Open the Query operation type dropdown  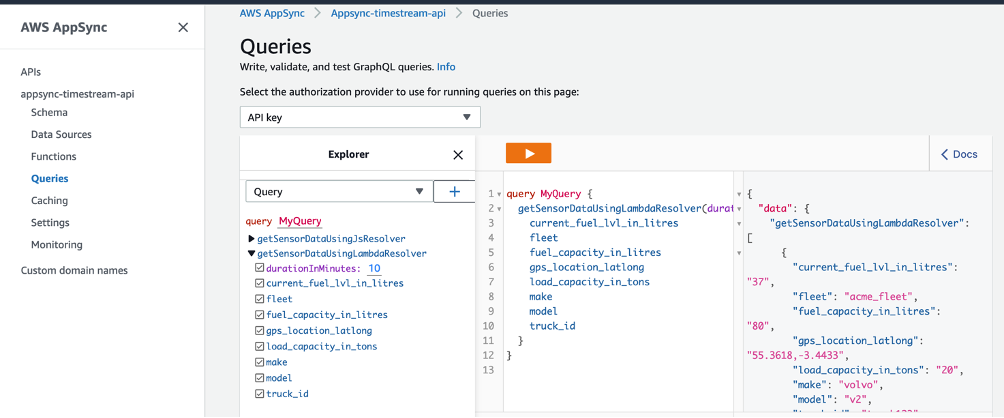tap(339, 191)
